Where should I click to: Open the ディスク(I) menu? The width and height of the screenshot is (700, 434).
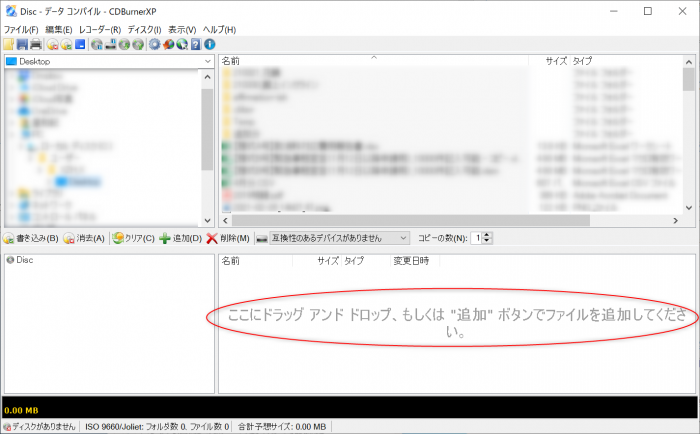coord(144,29)
